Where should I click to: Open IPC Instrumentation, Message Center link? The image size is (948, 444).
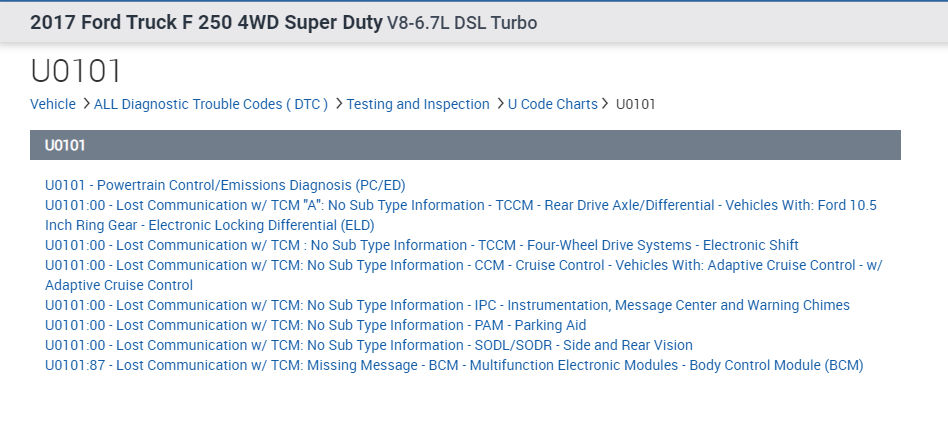pos(447,305)
